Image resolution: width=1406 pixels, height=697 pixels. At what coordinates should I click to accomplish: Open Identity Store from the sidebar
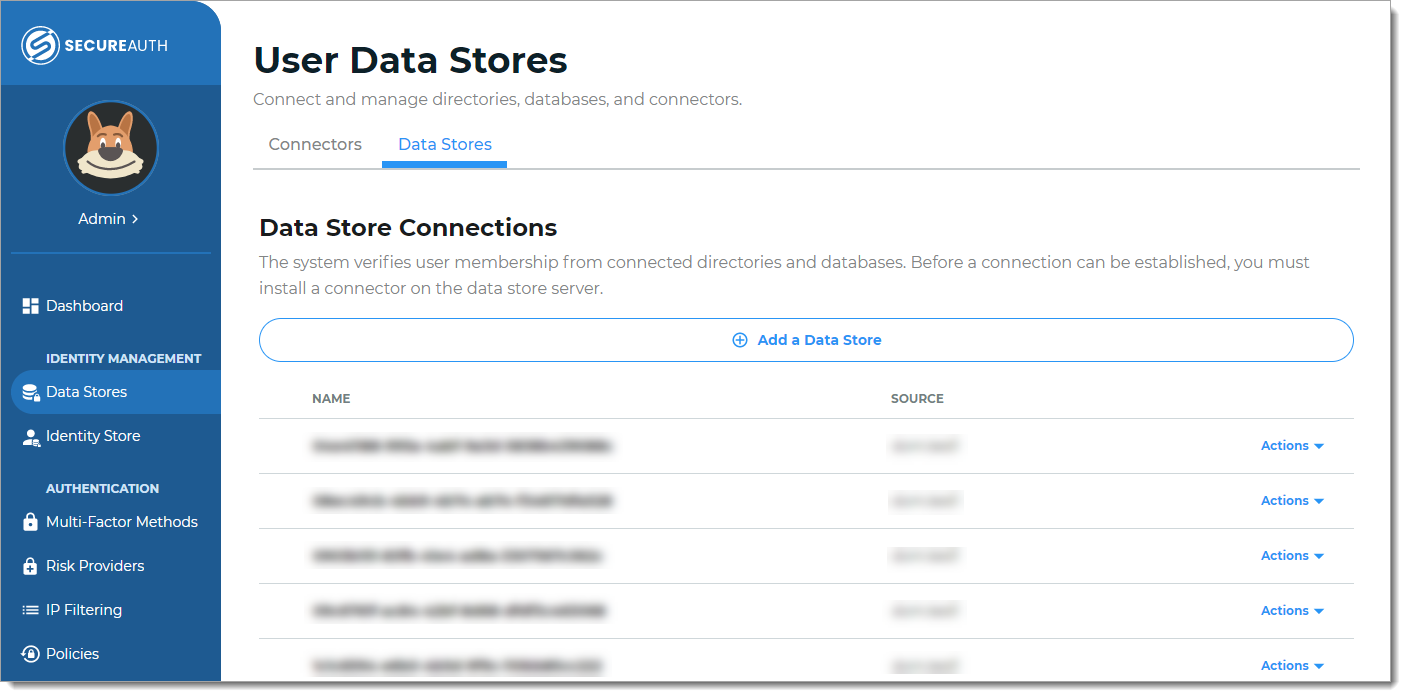pyautogui.click(x=92, y=435)
